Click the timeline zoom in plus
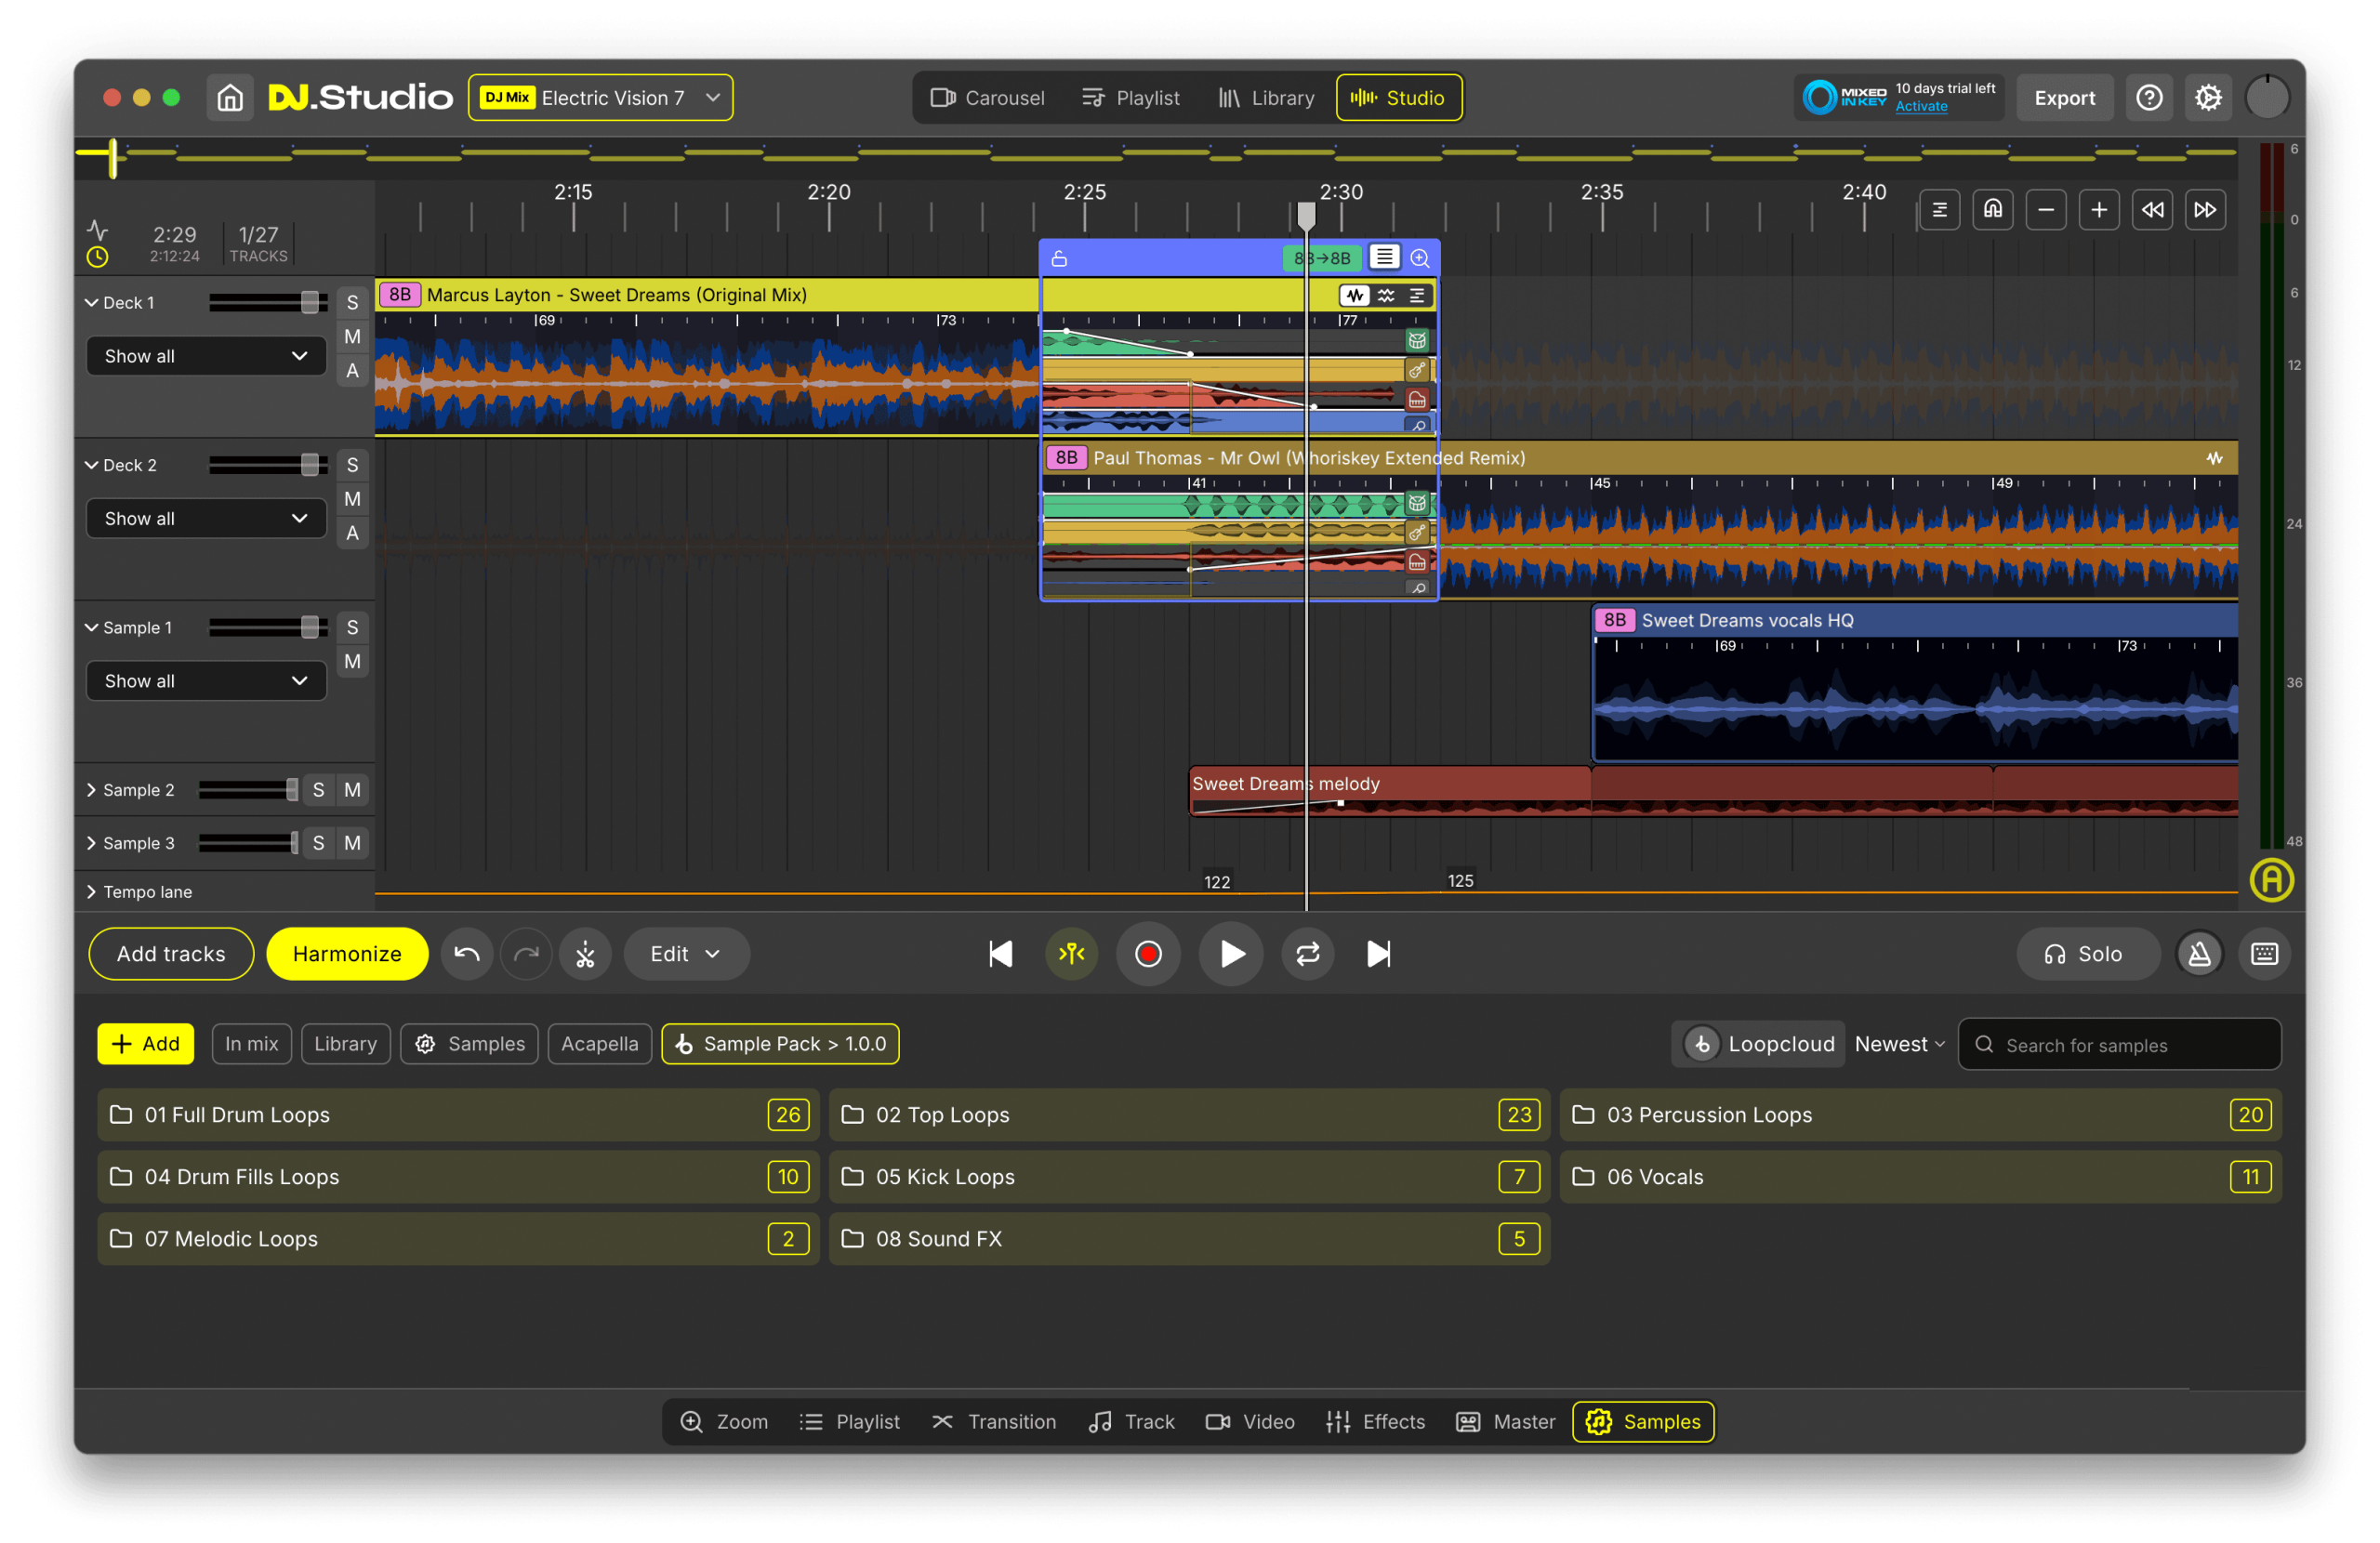This screenshot has width=2380, height=1543. pyautogui.click(x=2098, y=210)
